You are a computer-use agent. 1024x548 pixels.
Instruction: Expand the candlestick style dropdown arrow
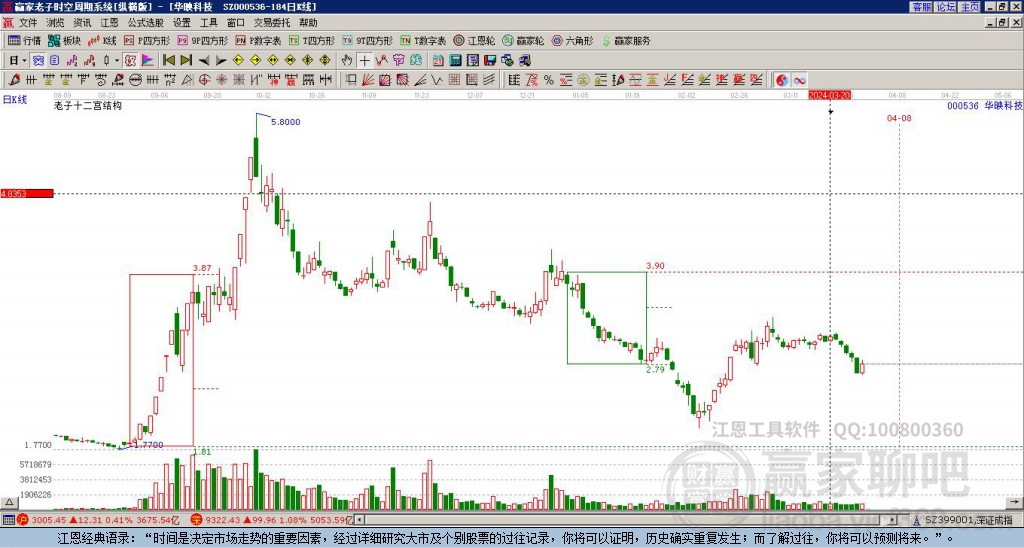click(x=117, y=60)
